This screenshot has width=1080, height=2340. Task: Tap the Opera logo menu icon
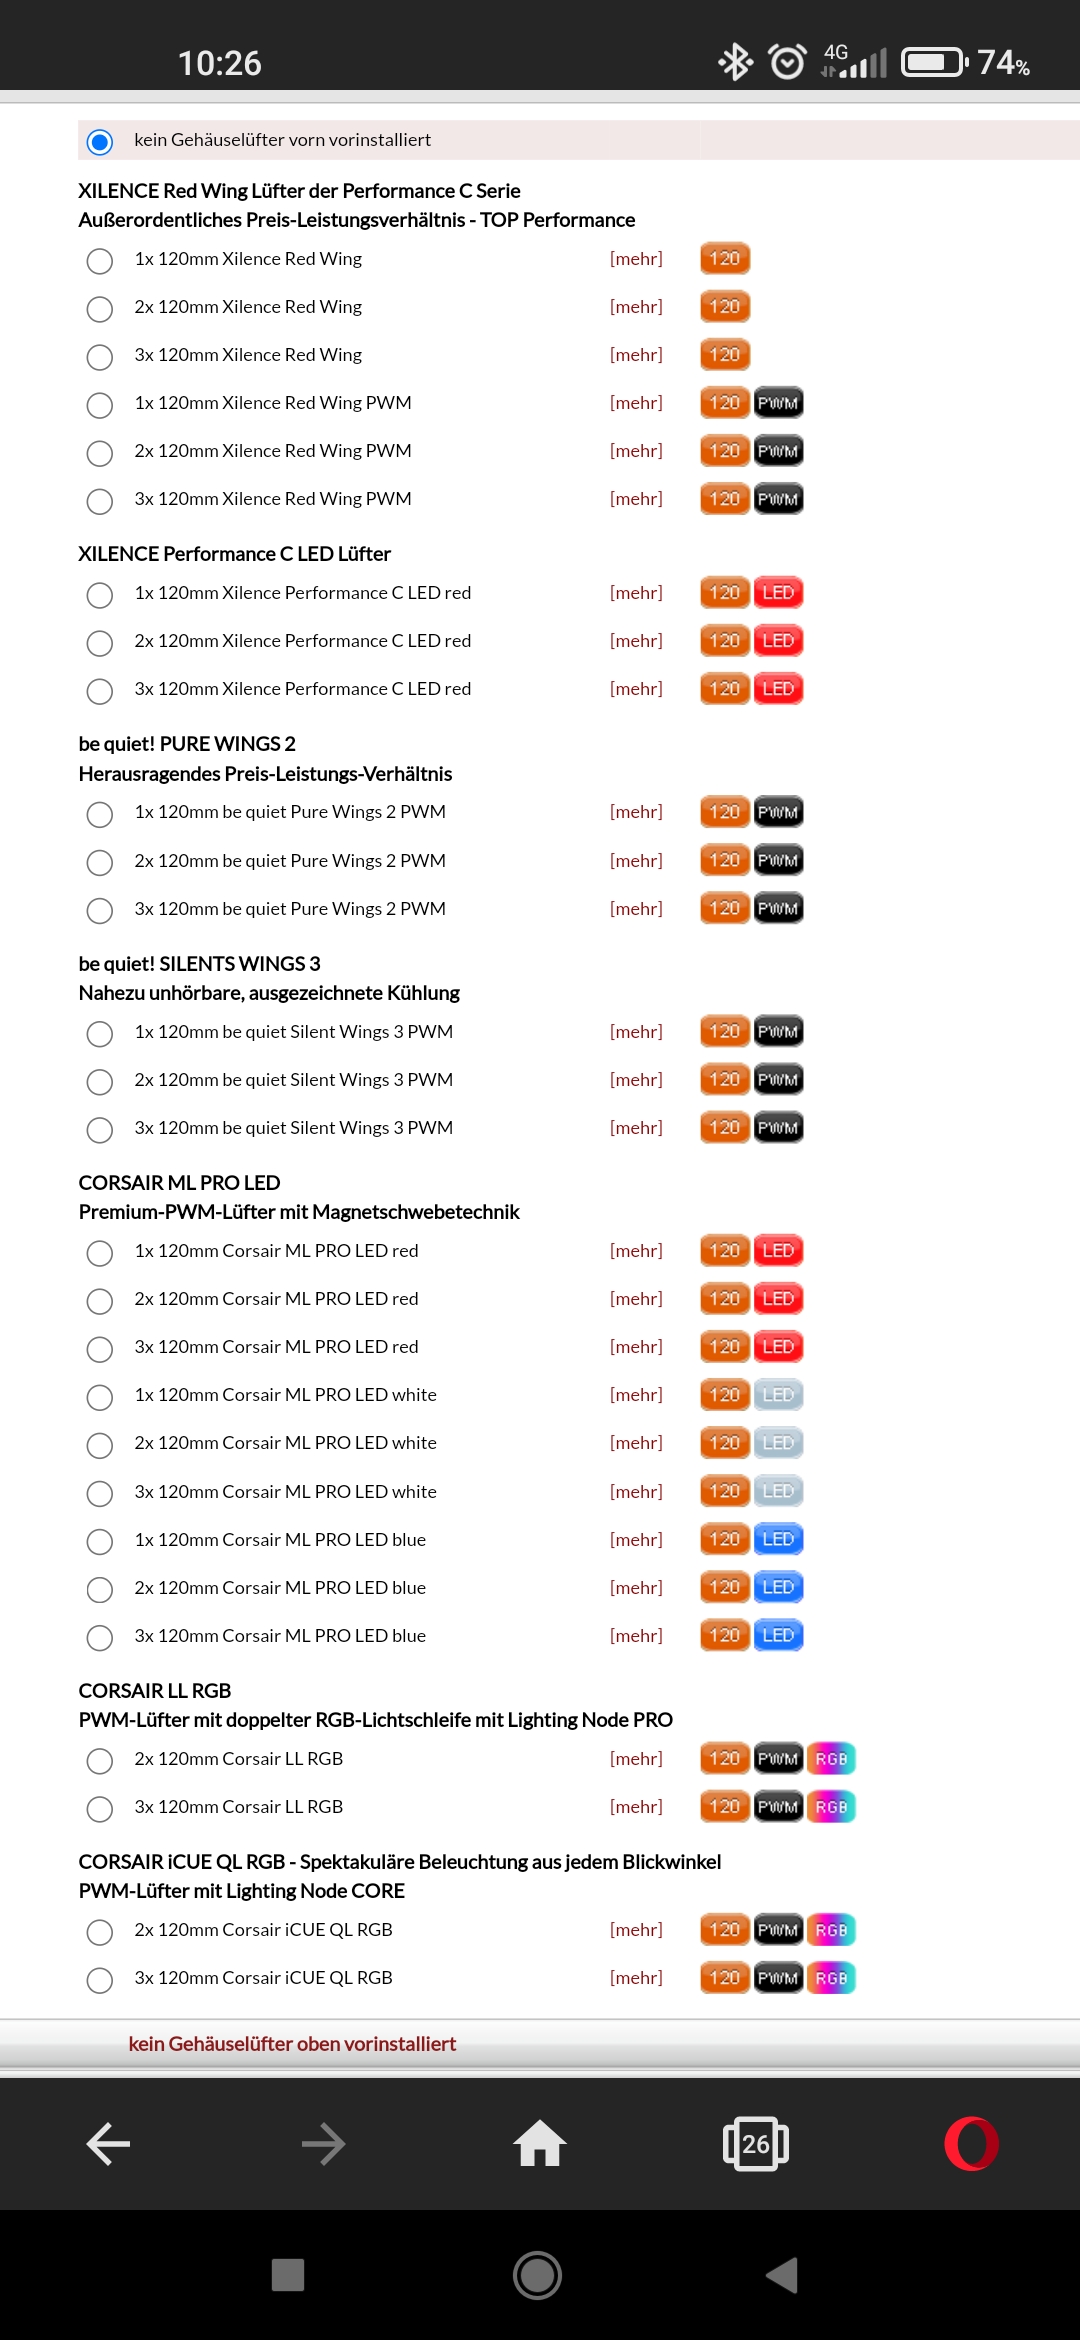971,2144
